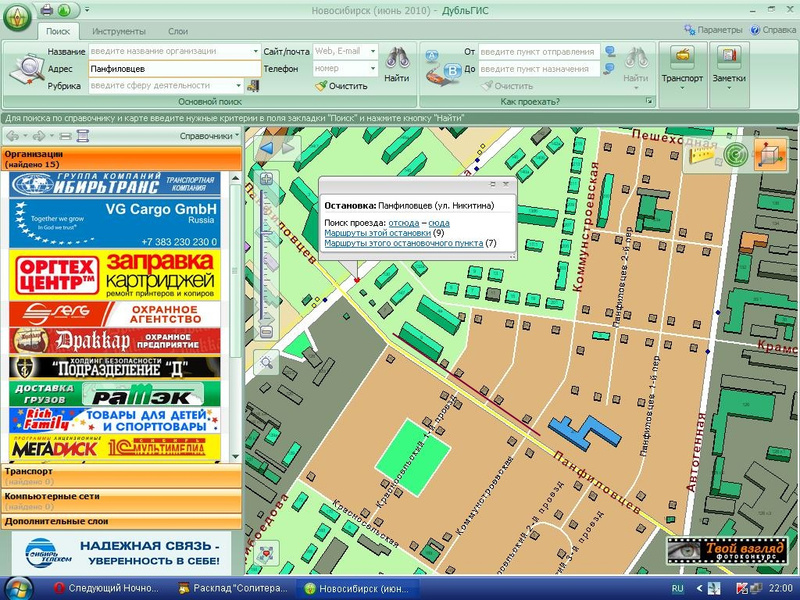Click the printer icon in quick access toolbar

(x=47, y=9)
